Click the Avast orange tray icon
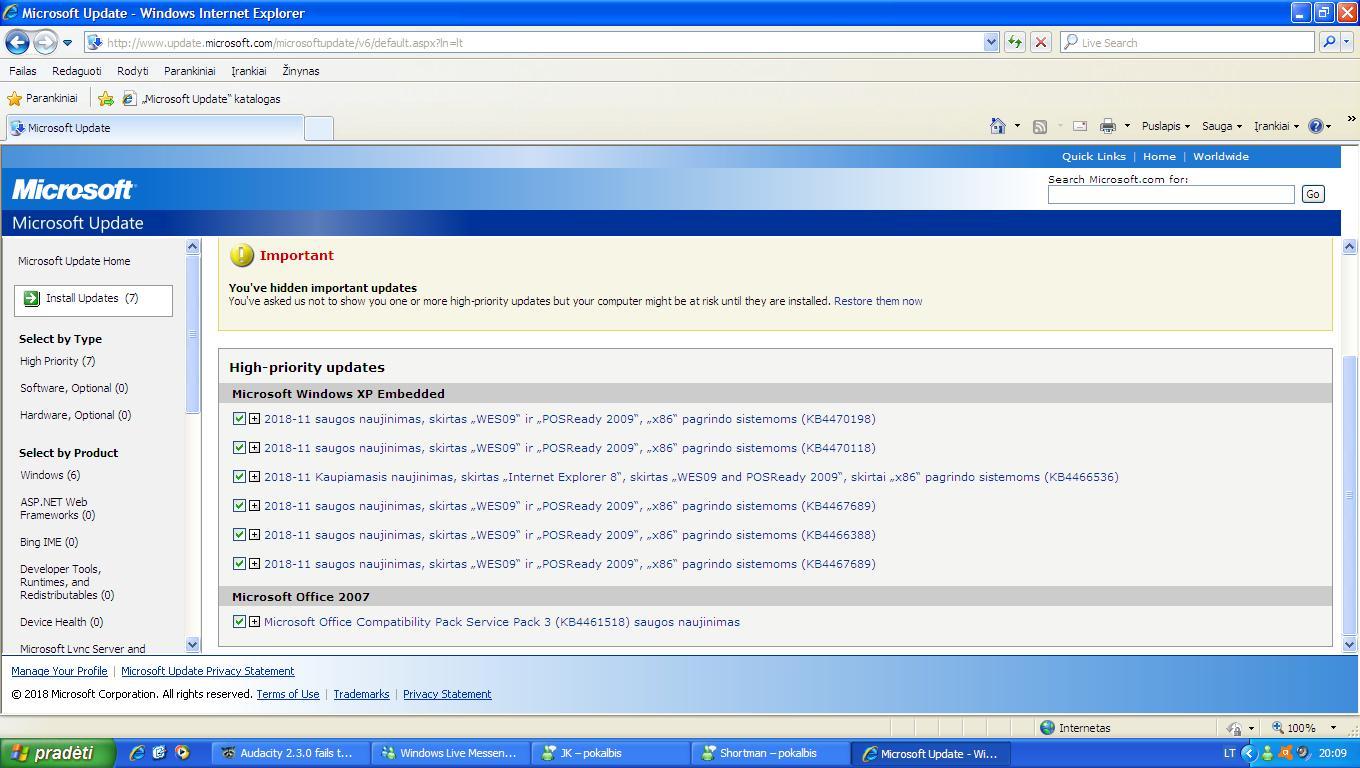 click(x=1286, y=753)
